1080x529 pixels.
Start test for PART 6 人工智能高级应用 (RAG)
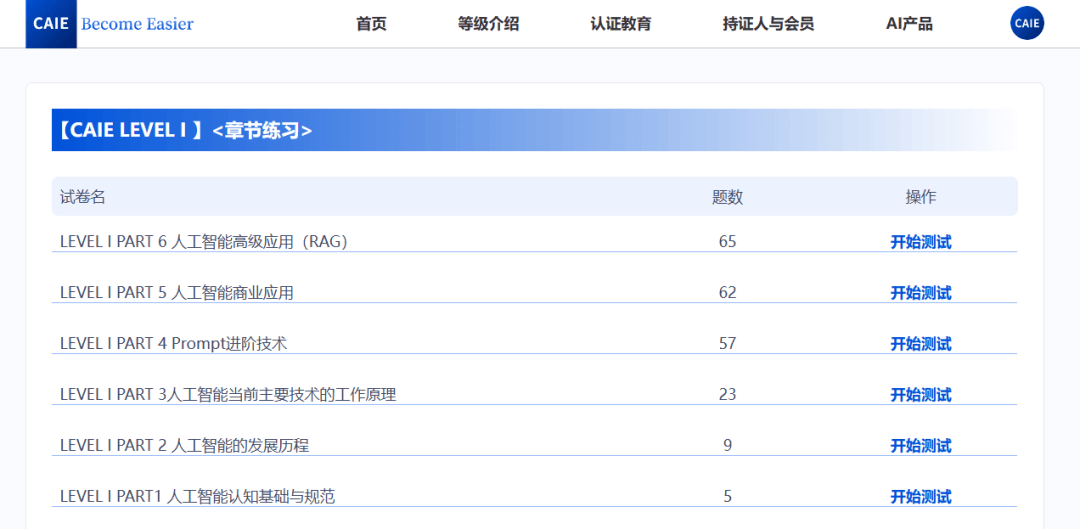920,241
